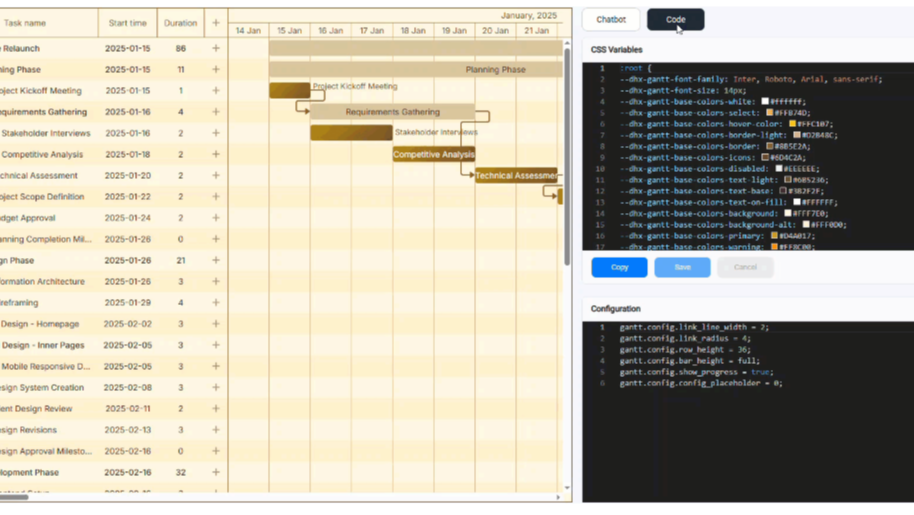Image resolution: width=914 pixels, height=515 pixels.
Task: Click the Stakeholder Interviews task bar
Action: tap(351, 133)
